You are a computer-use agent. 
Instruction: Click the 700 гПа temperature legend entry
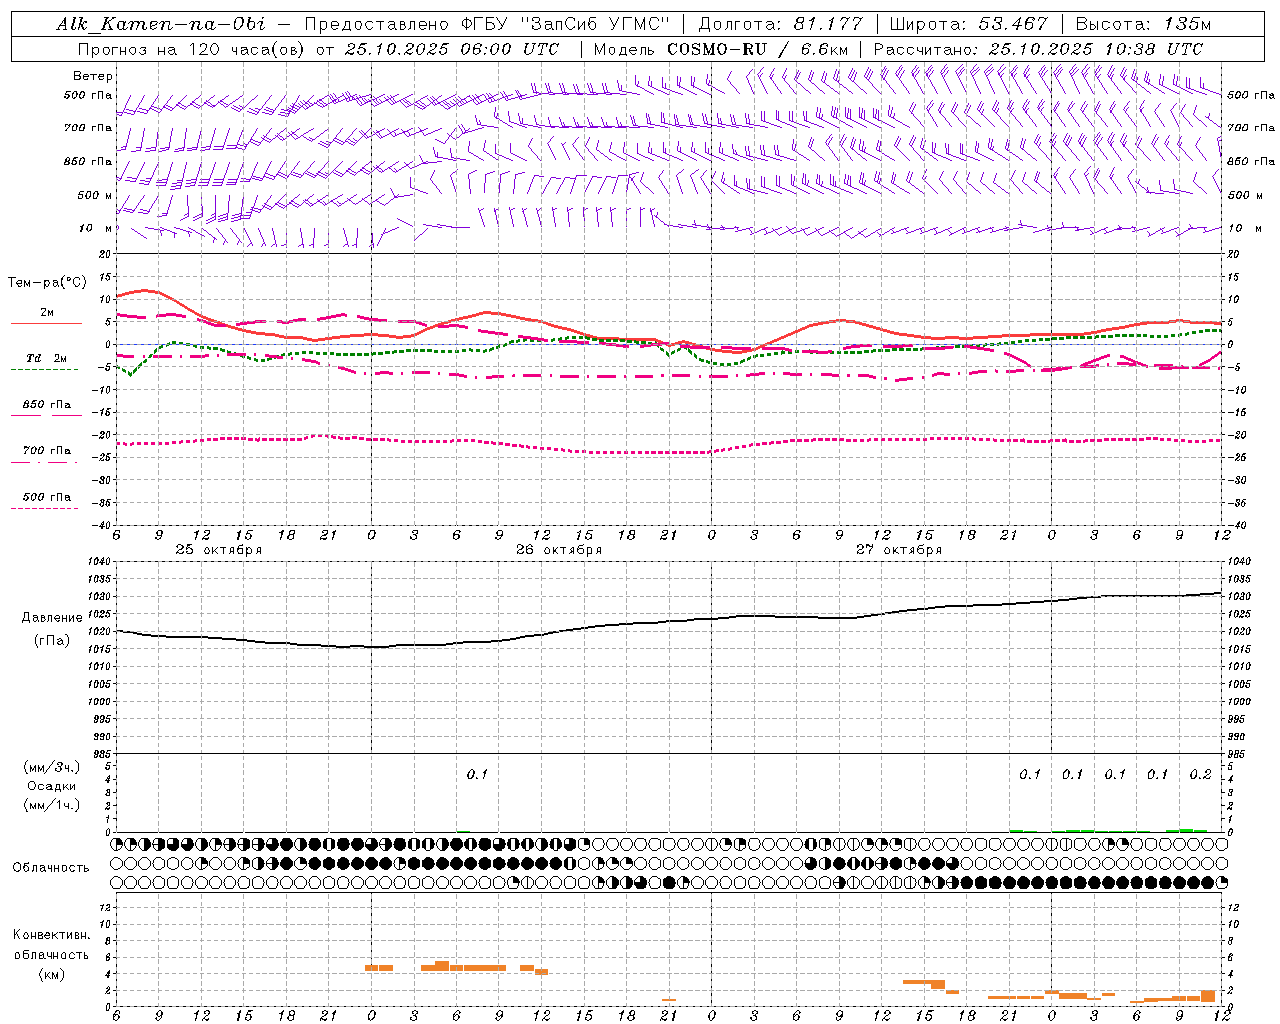point(47,451)
